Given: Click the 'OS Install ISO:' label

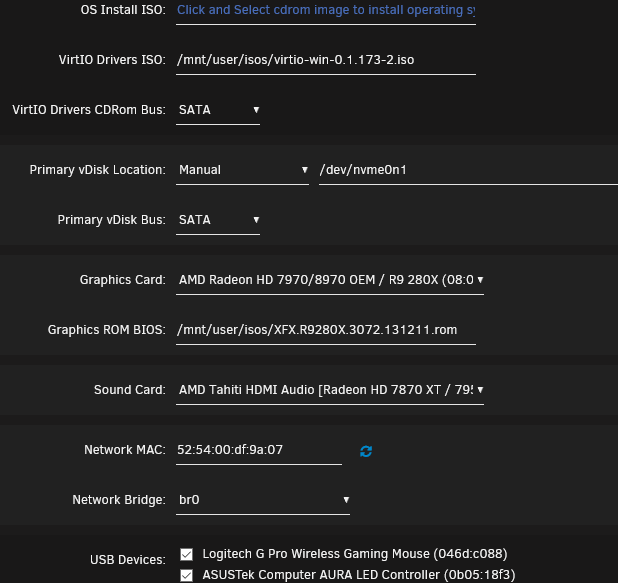Looking at the screenshot, I should (123, 10).
